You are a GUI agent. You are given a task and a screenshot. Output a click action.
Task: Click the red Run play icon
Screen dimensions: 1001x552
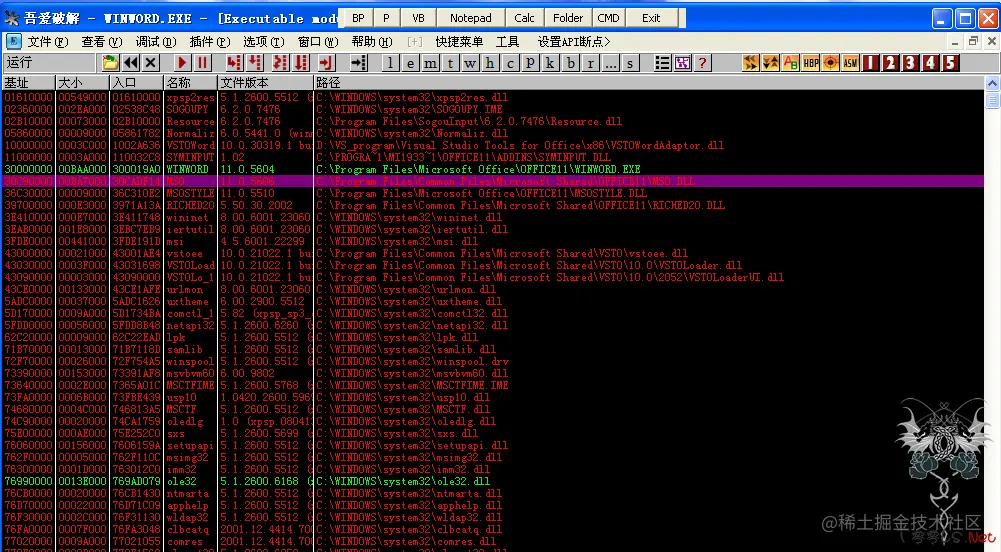182,63
